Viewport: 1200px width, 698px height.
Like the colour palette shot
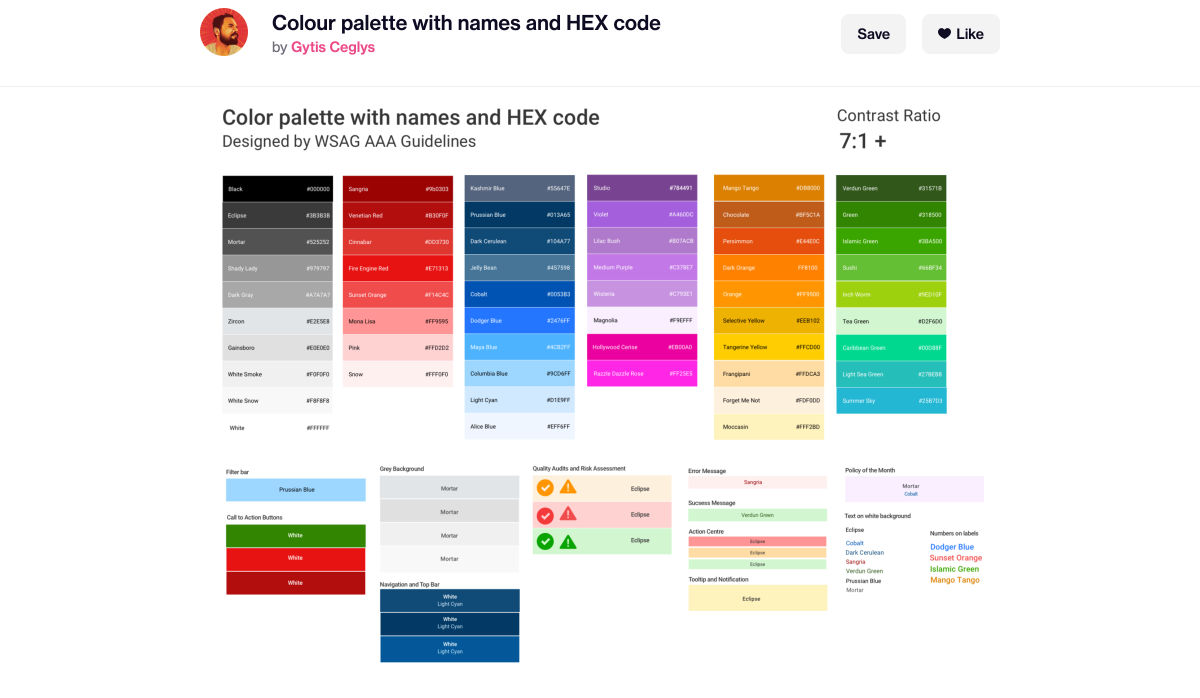point(960,34)
